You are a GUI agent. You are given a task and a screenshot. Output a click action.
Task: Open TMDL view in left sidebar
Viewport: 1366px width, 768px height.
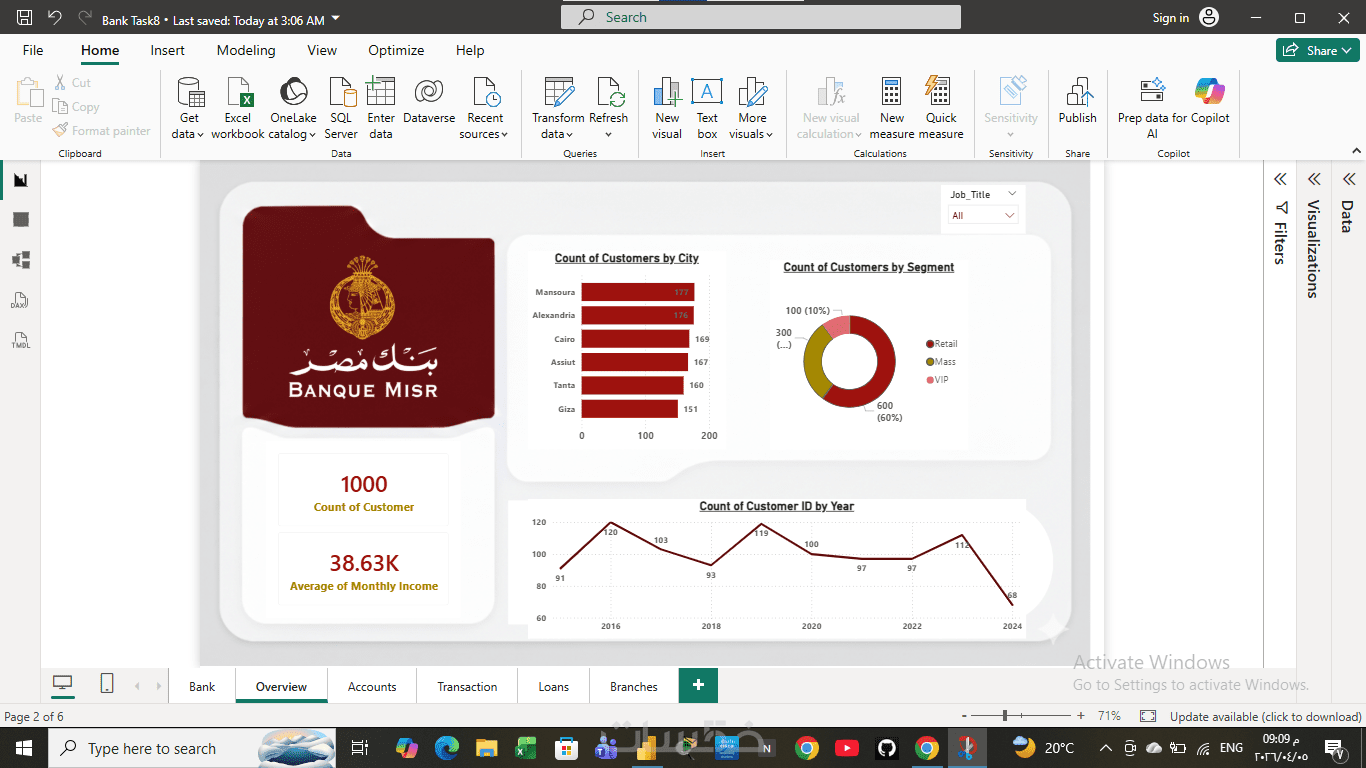click(20, 340)
